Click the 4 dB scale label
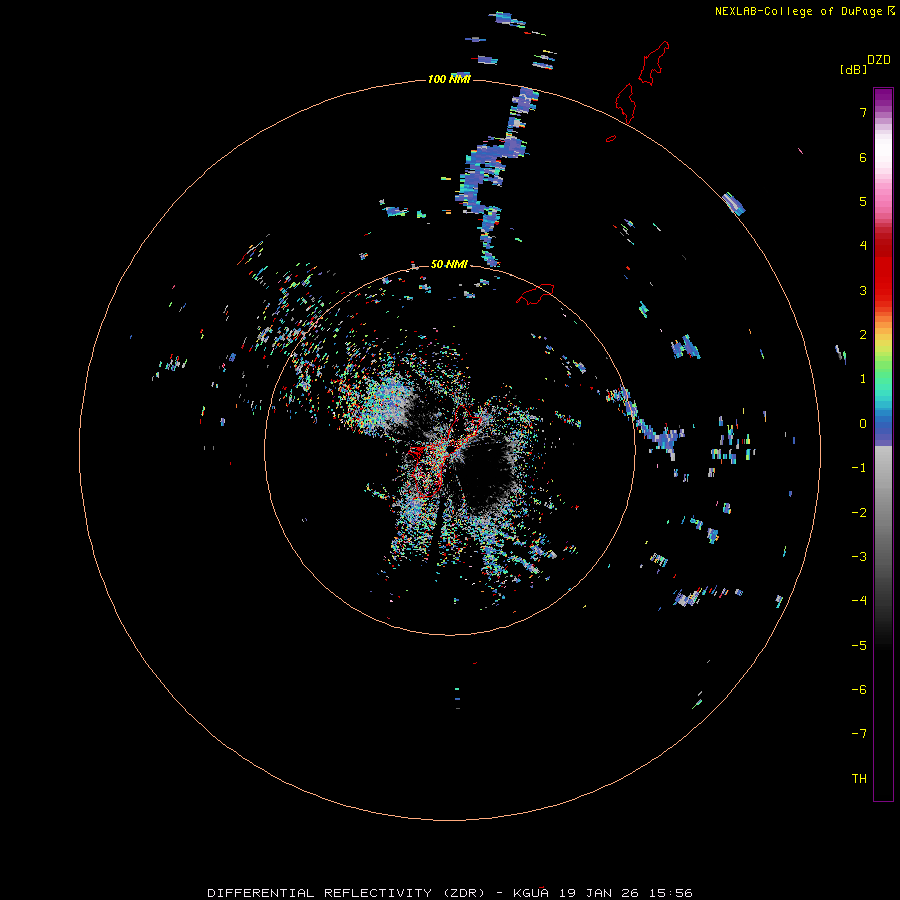This screenshot has height=900, width=900. point(863,246)
